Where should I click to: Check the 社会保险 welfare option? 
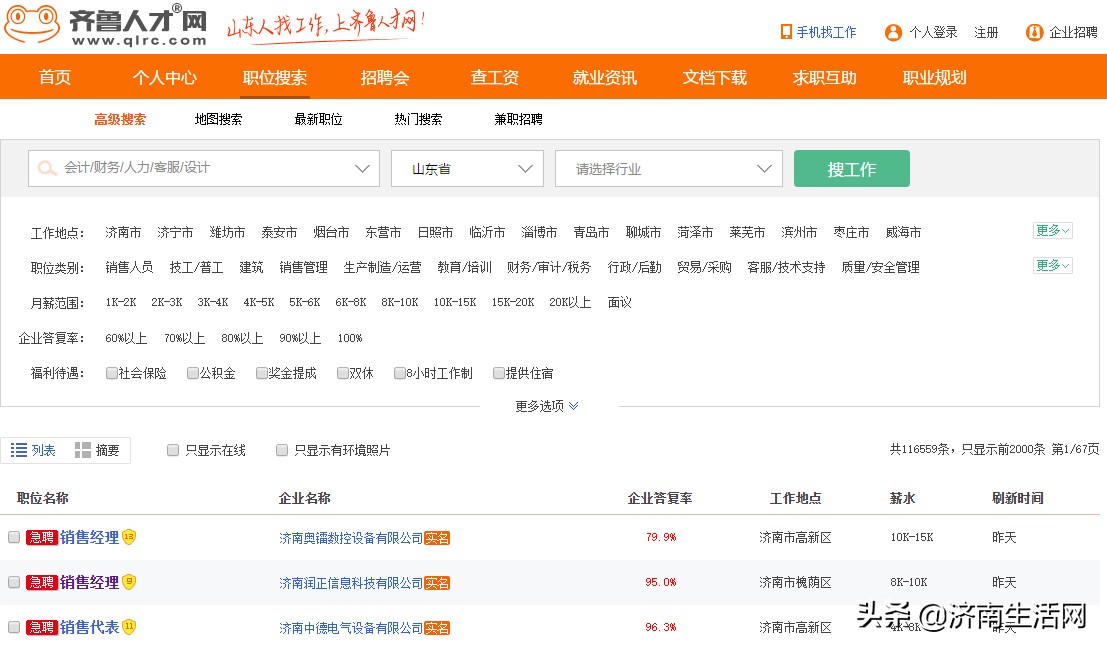coord(111,372)
